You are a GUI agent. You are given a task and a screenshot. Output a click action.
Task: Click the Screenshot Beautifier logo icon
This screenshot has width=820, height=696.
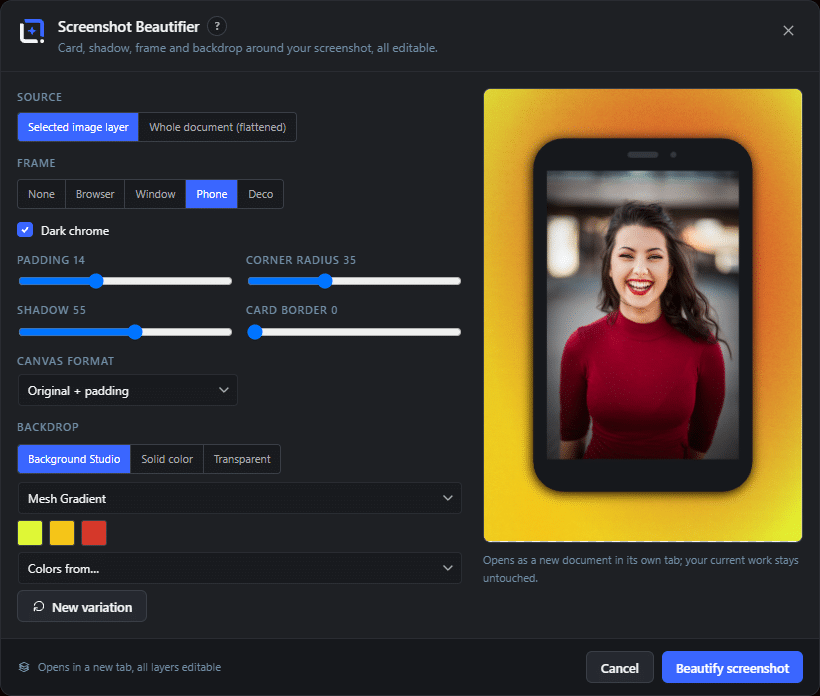(32, 31)
